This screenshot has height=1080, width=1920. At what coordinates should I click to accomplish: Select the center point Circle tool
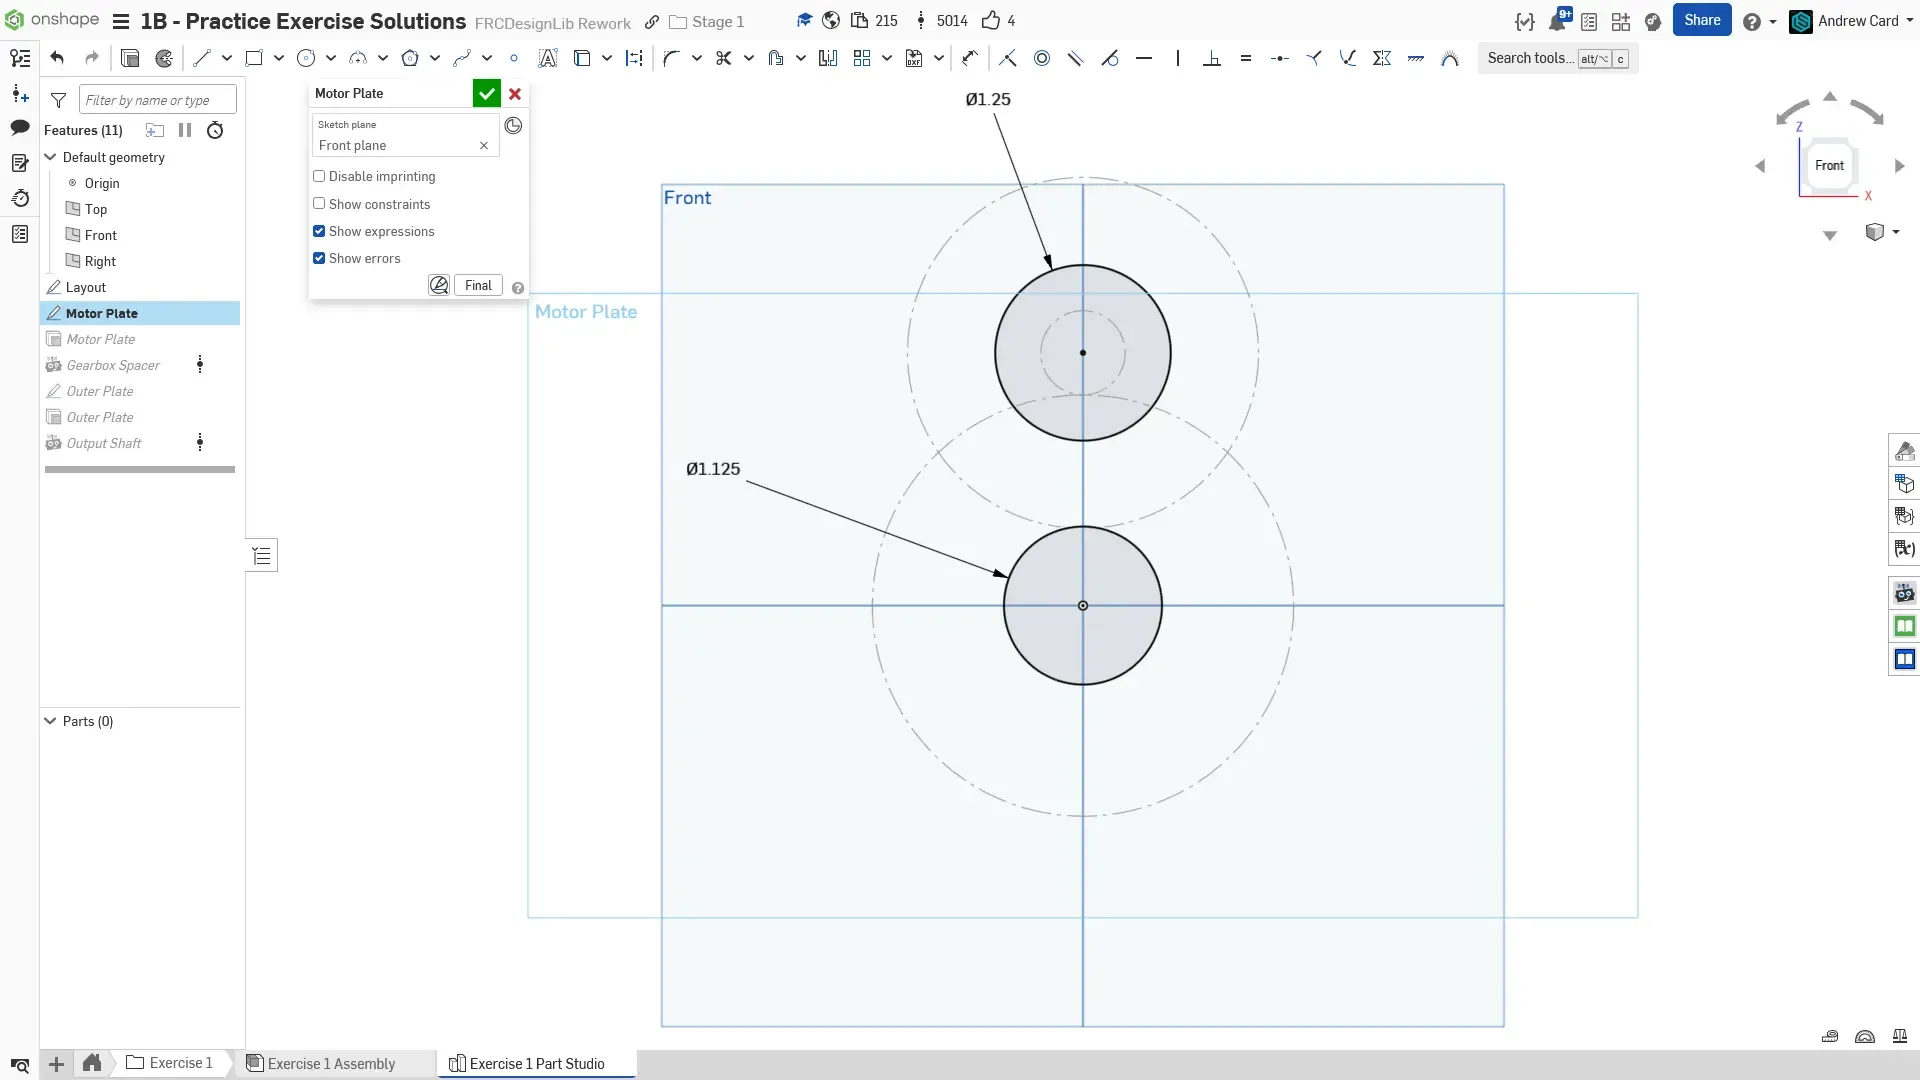(306, 58)
